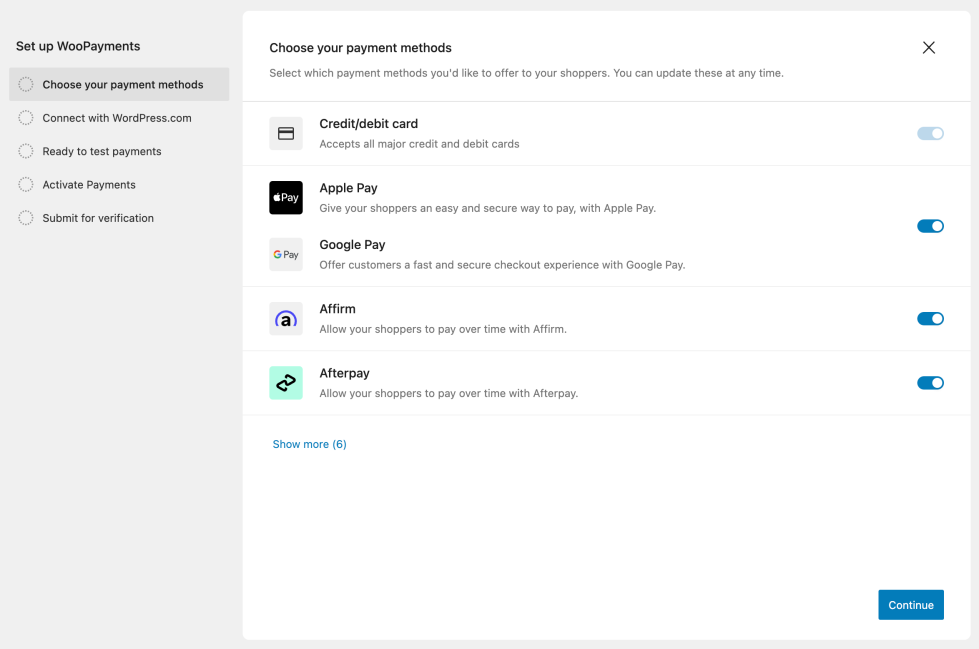
Task: Click the Apple Pay logo icon
Action: (286, 198)
